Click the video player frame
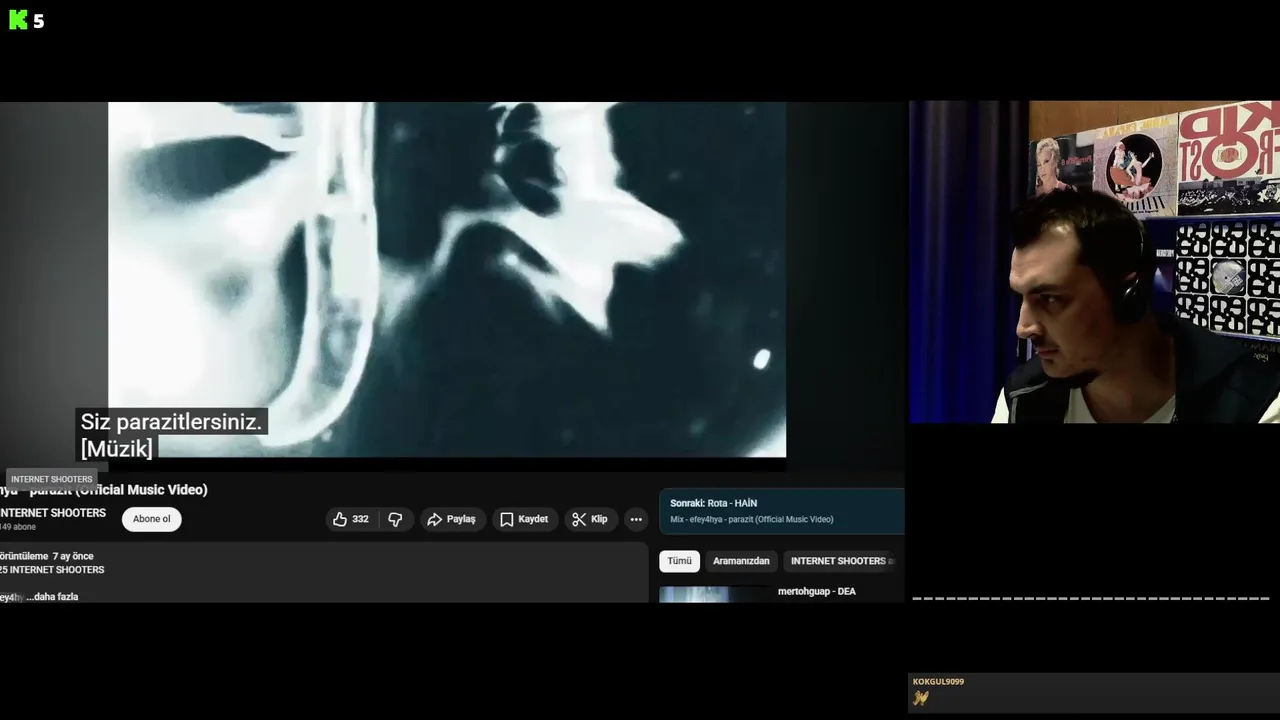Screen dimensions: 1280x720 (x=447, y=279)
